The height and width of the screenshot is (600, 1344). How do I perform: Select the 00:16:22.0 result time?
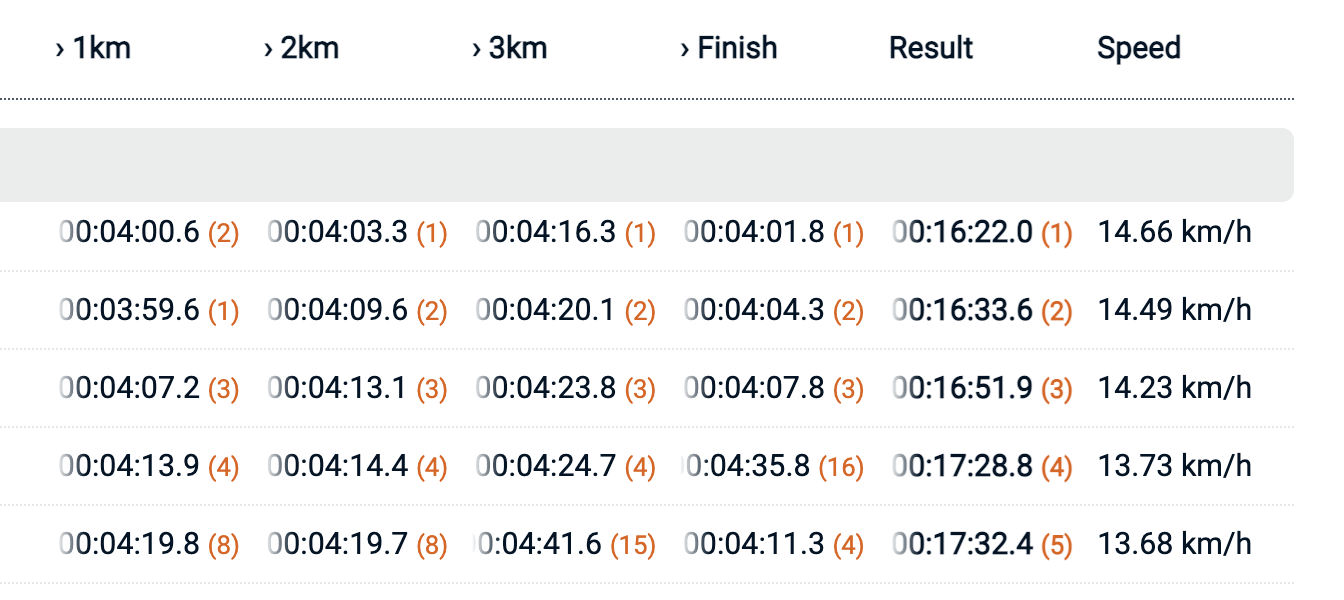pyautogui.click(x=963, y=233)
